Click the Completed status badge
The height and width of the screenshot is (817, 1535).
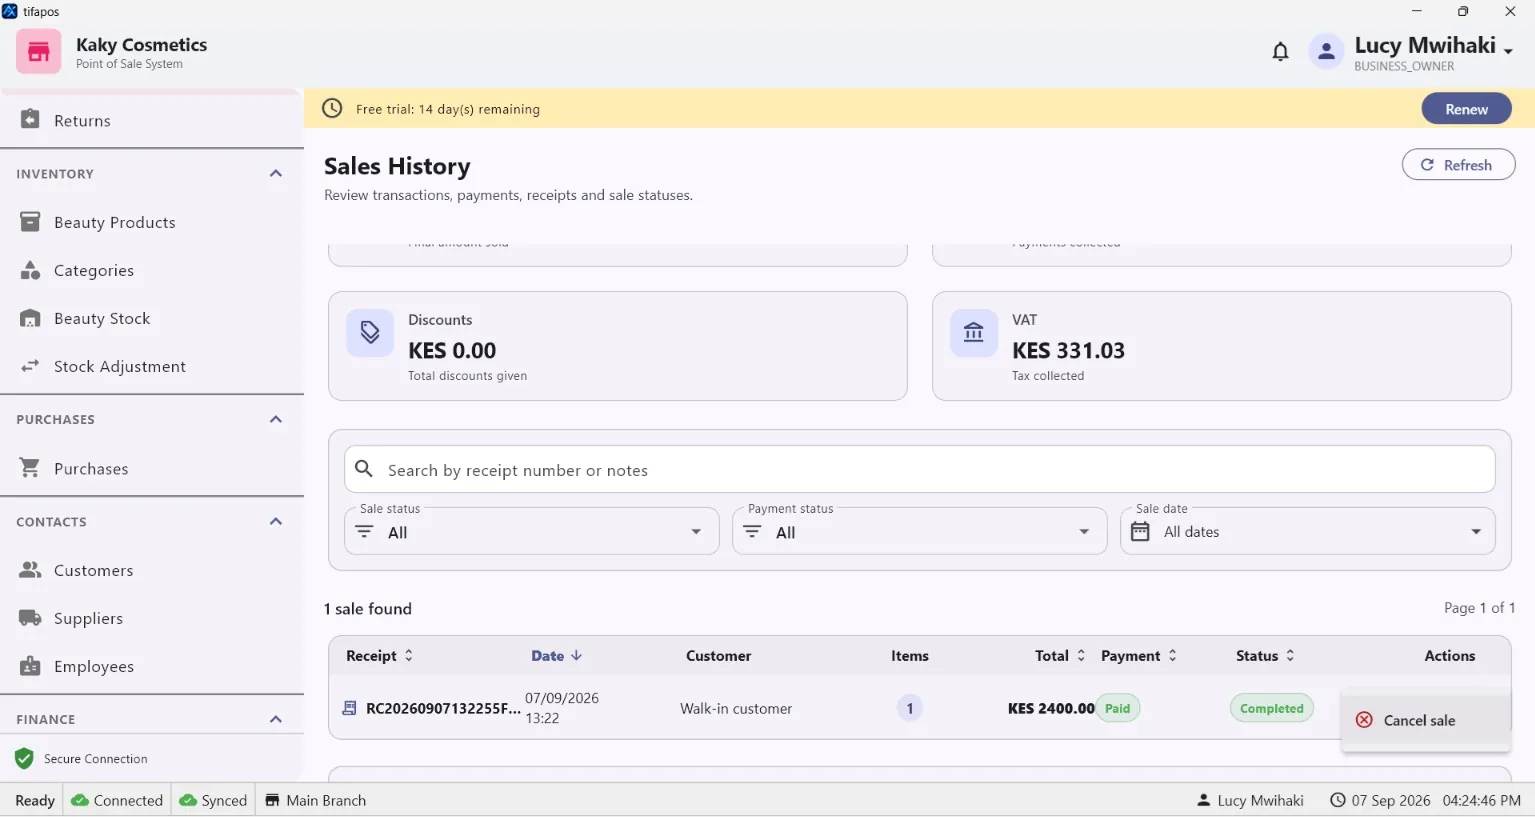pyautogui.click(x=1271, y=708)
